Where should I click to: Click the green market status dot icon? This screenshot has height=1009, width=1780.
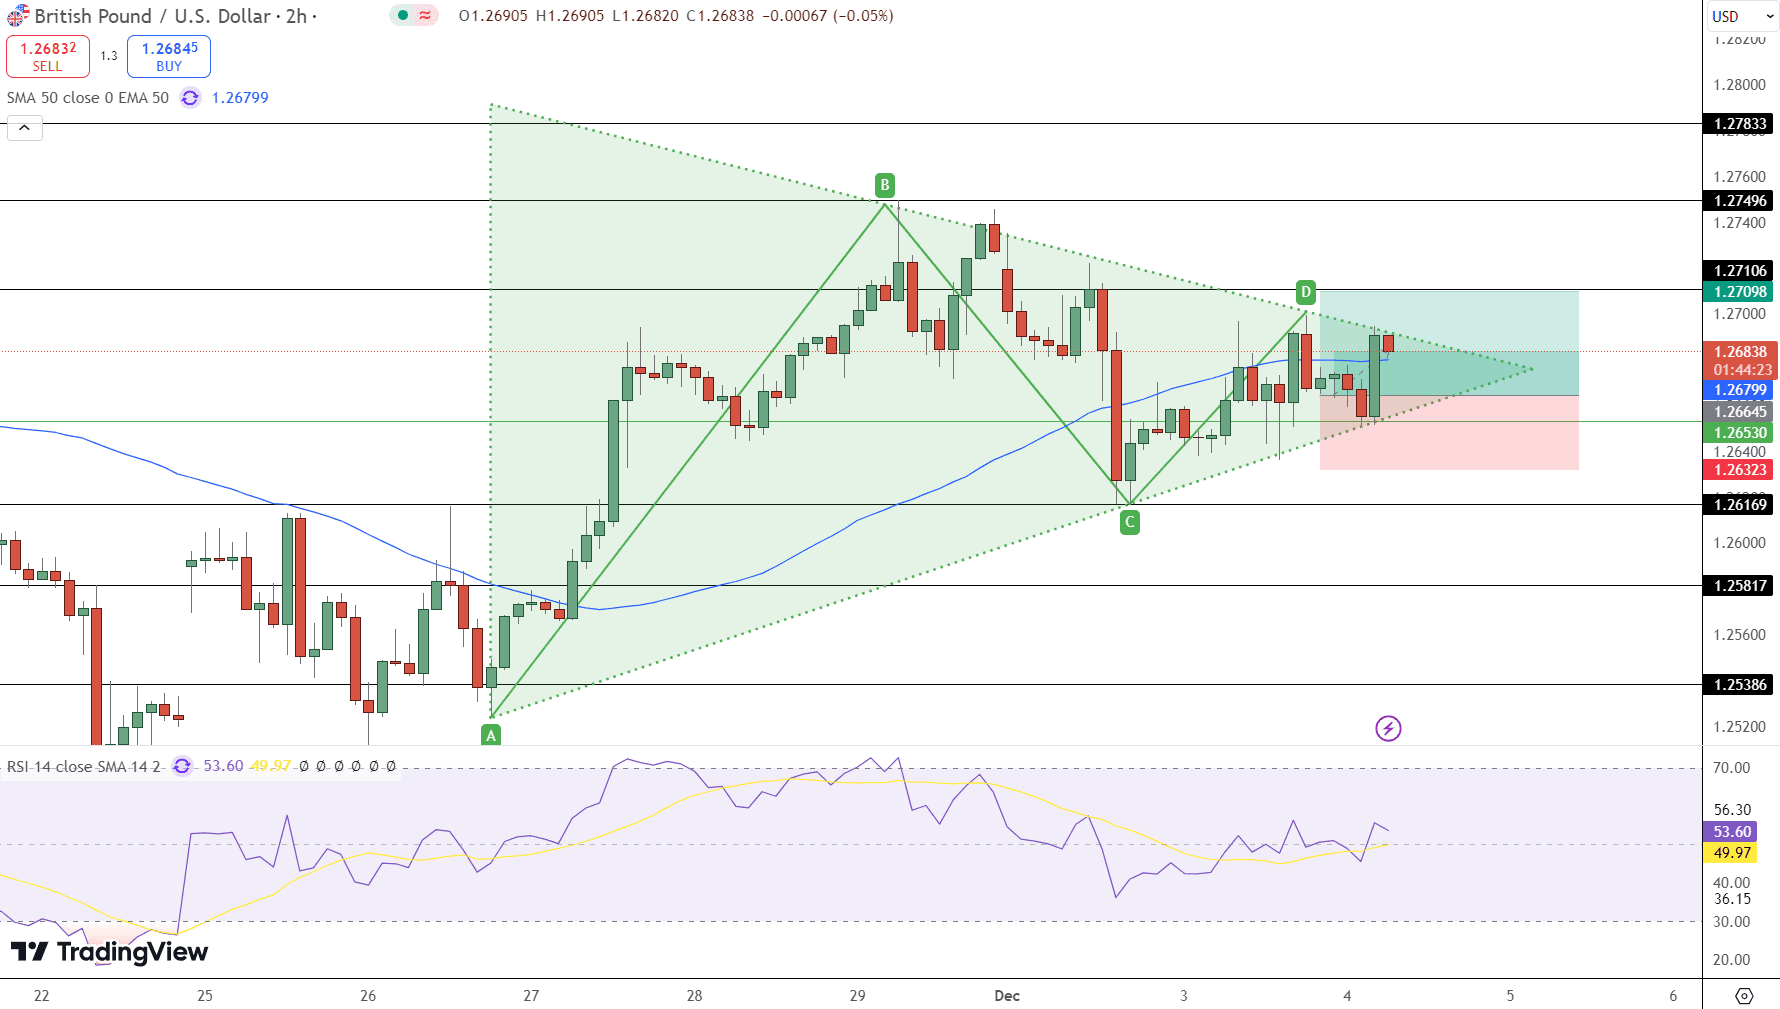pyautogui.click(x=402, y=15)
